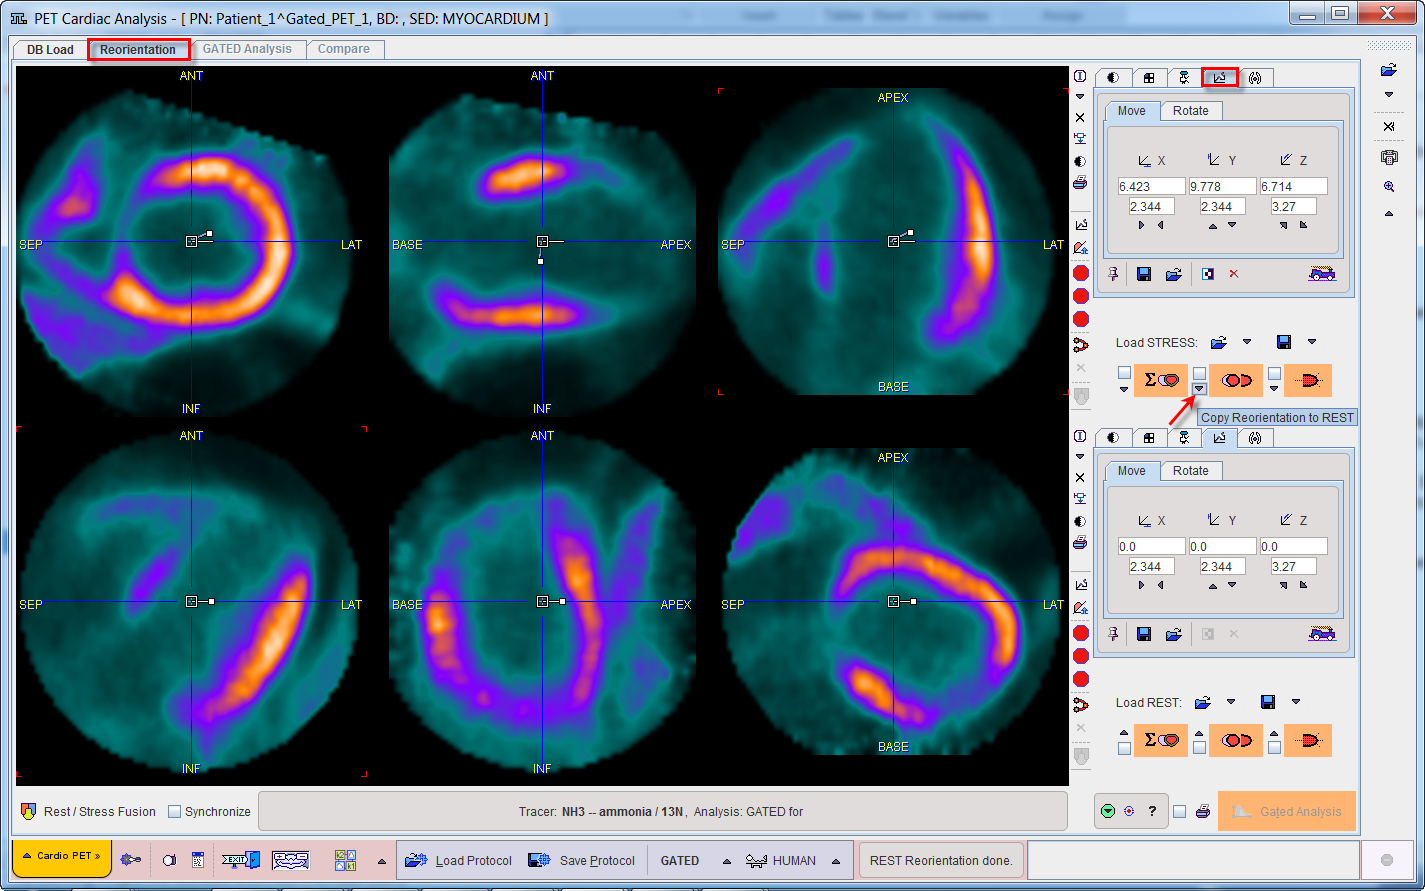This screenshot has width=1425, height=891.
Task: Edit the STRESS Y move value 9.778
Action: click(1222, 187)
